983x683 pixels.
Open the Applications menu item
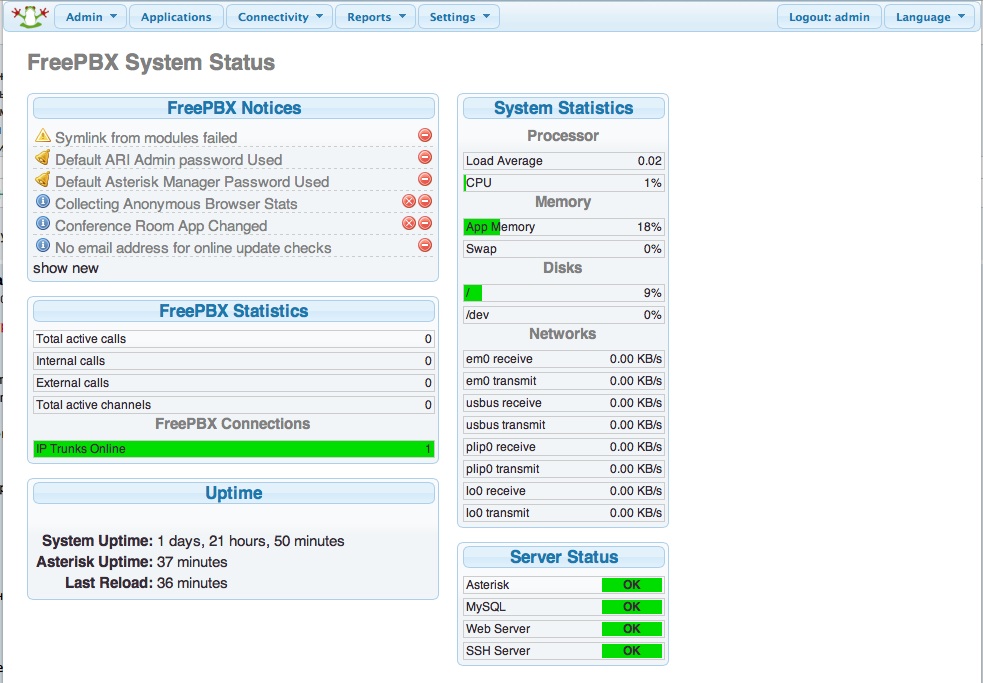click(x=176, y=17)
